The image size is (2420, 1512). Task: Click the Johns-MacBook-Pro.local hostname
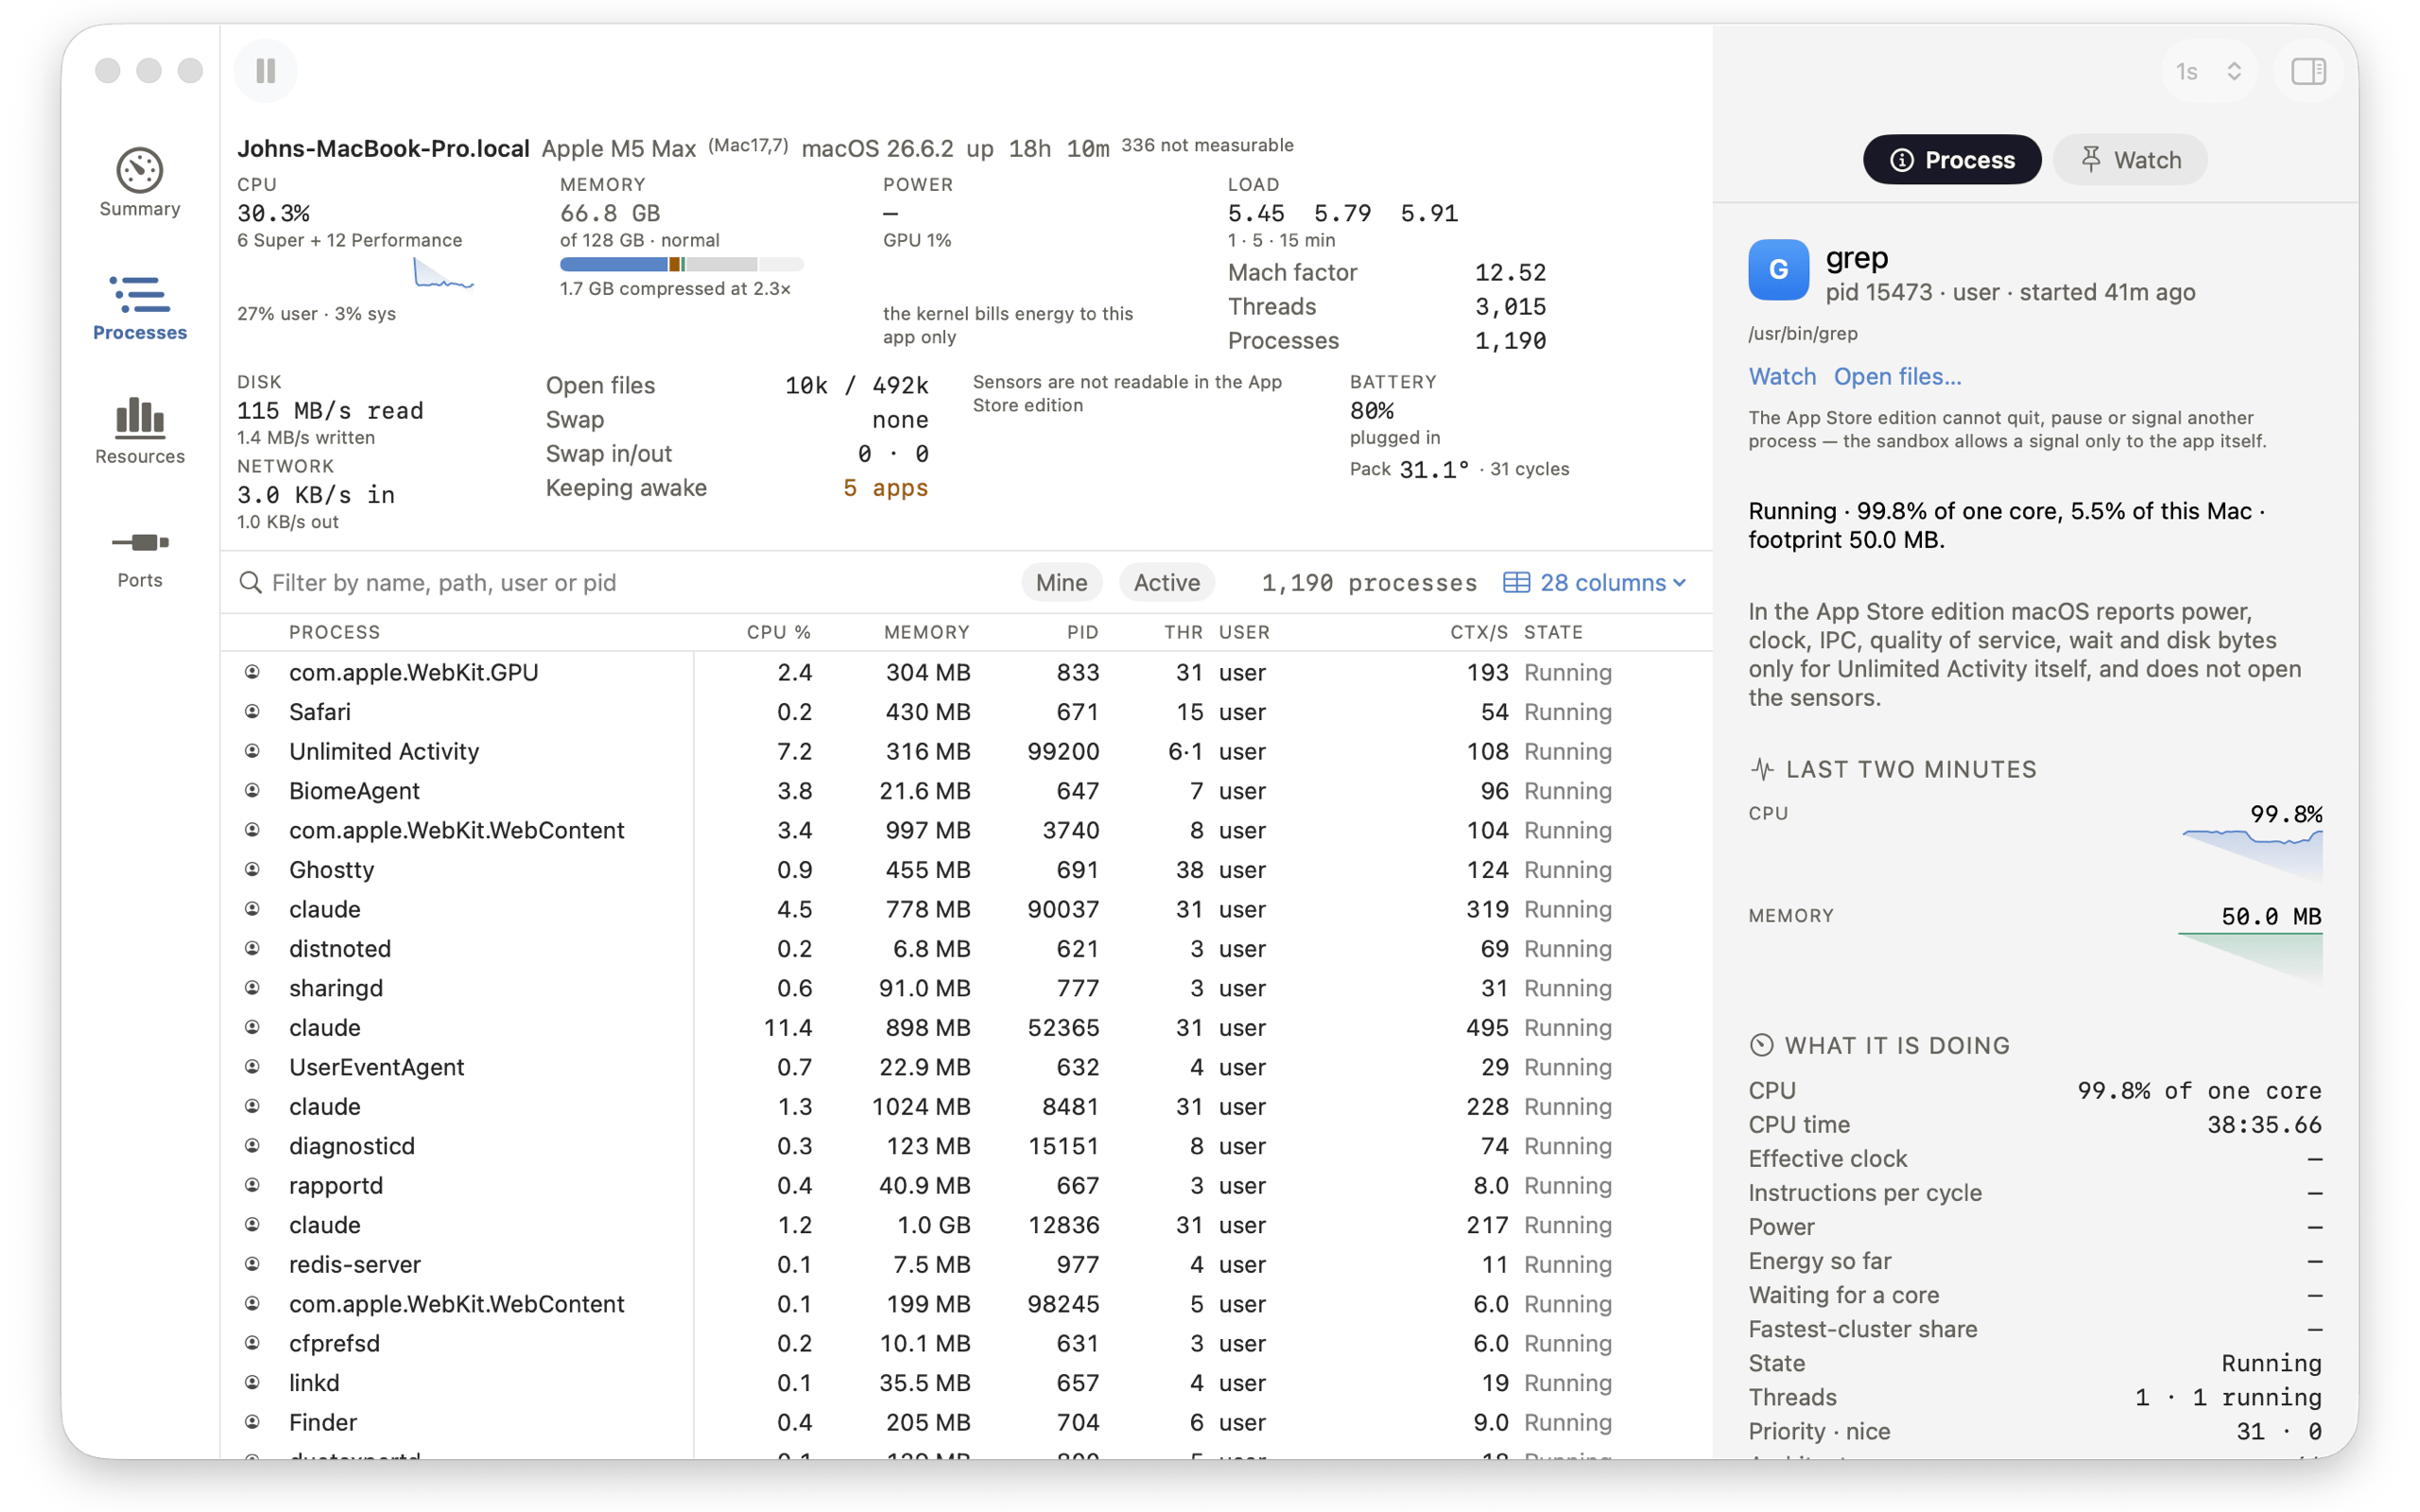click(x=383, y=148)
